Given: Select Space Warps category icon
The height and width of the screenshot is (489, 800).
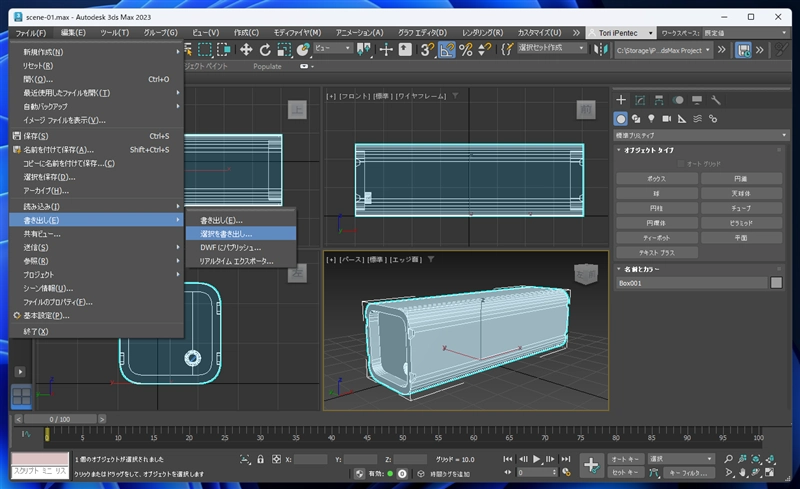Looking at the screenshot, I should click(x=697, y=119).
